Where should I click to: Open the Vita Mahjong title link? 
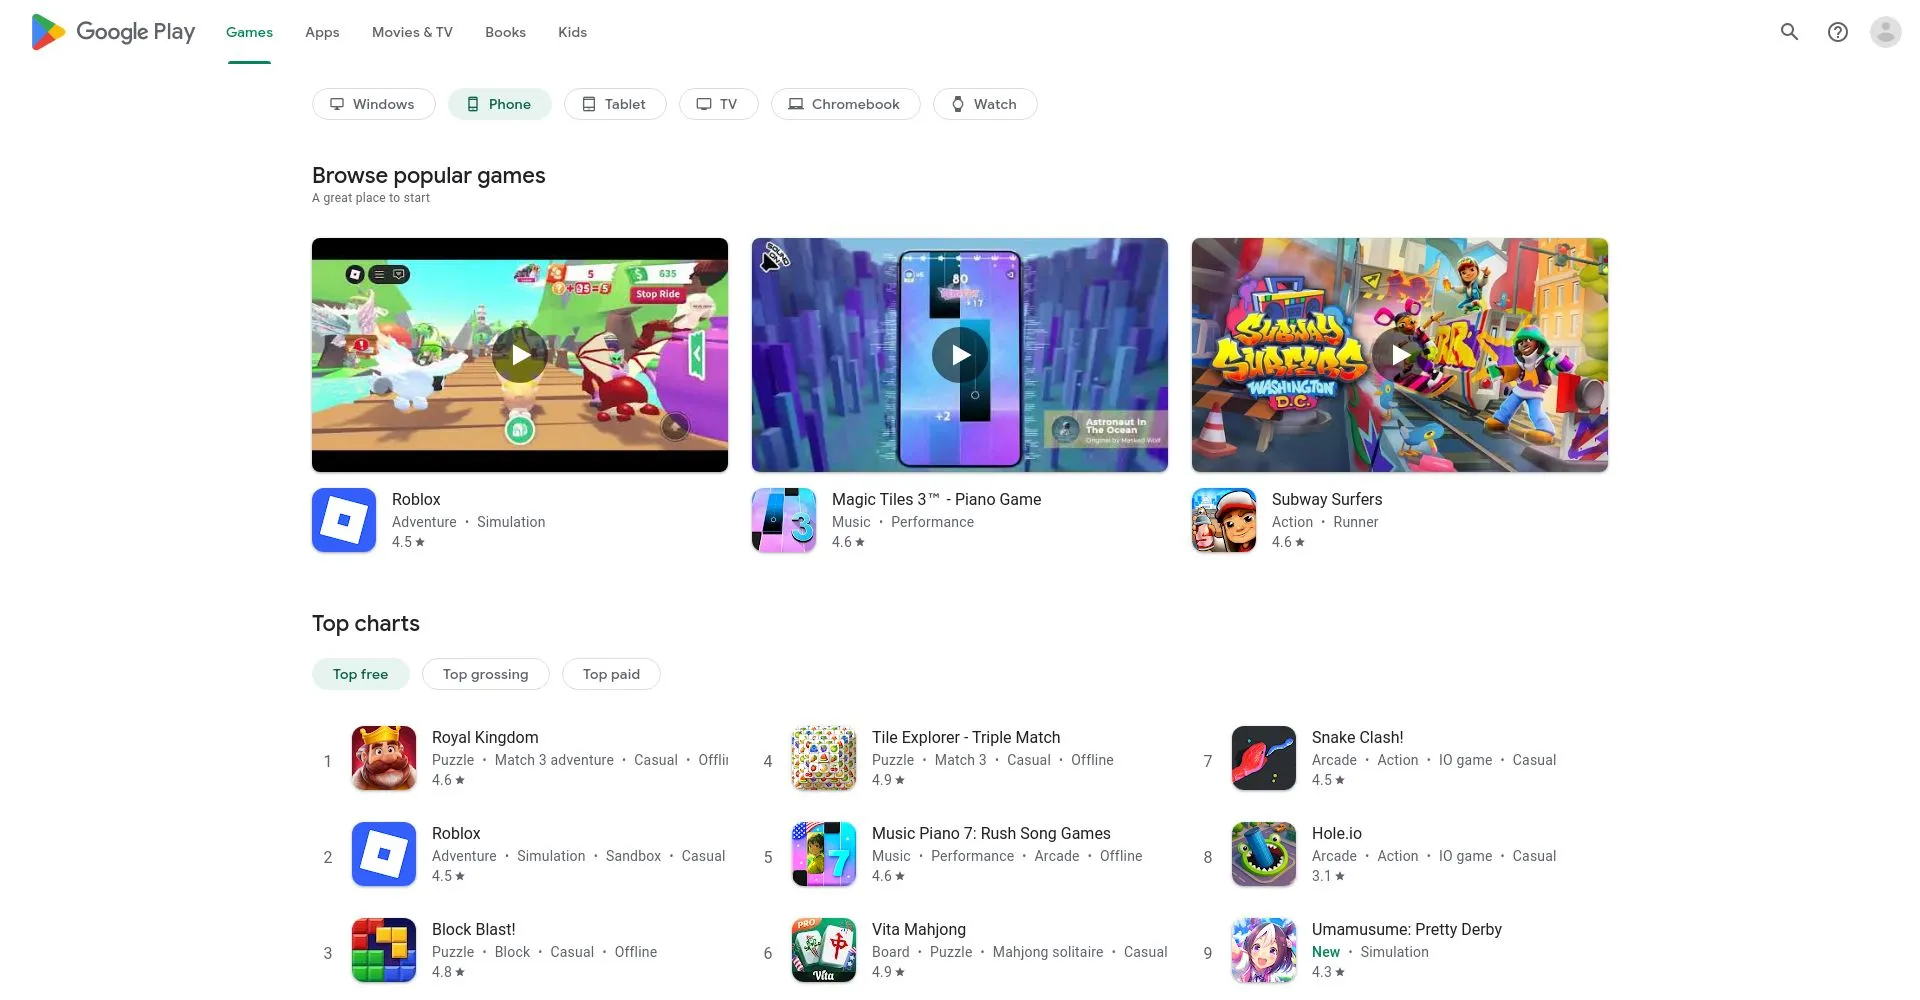coord(919,929)
